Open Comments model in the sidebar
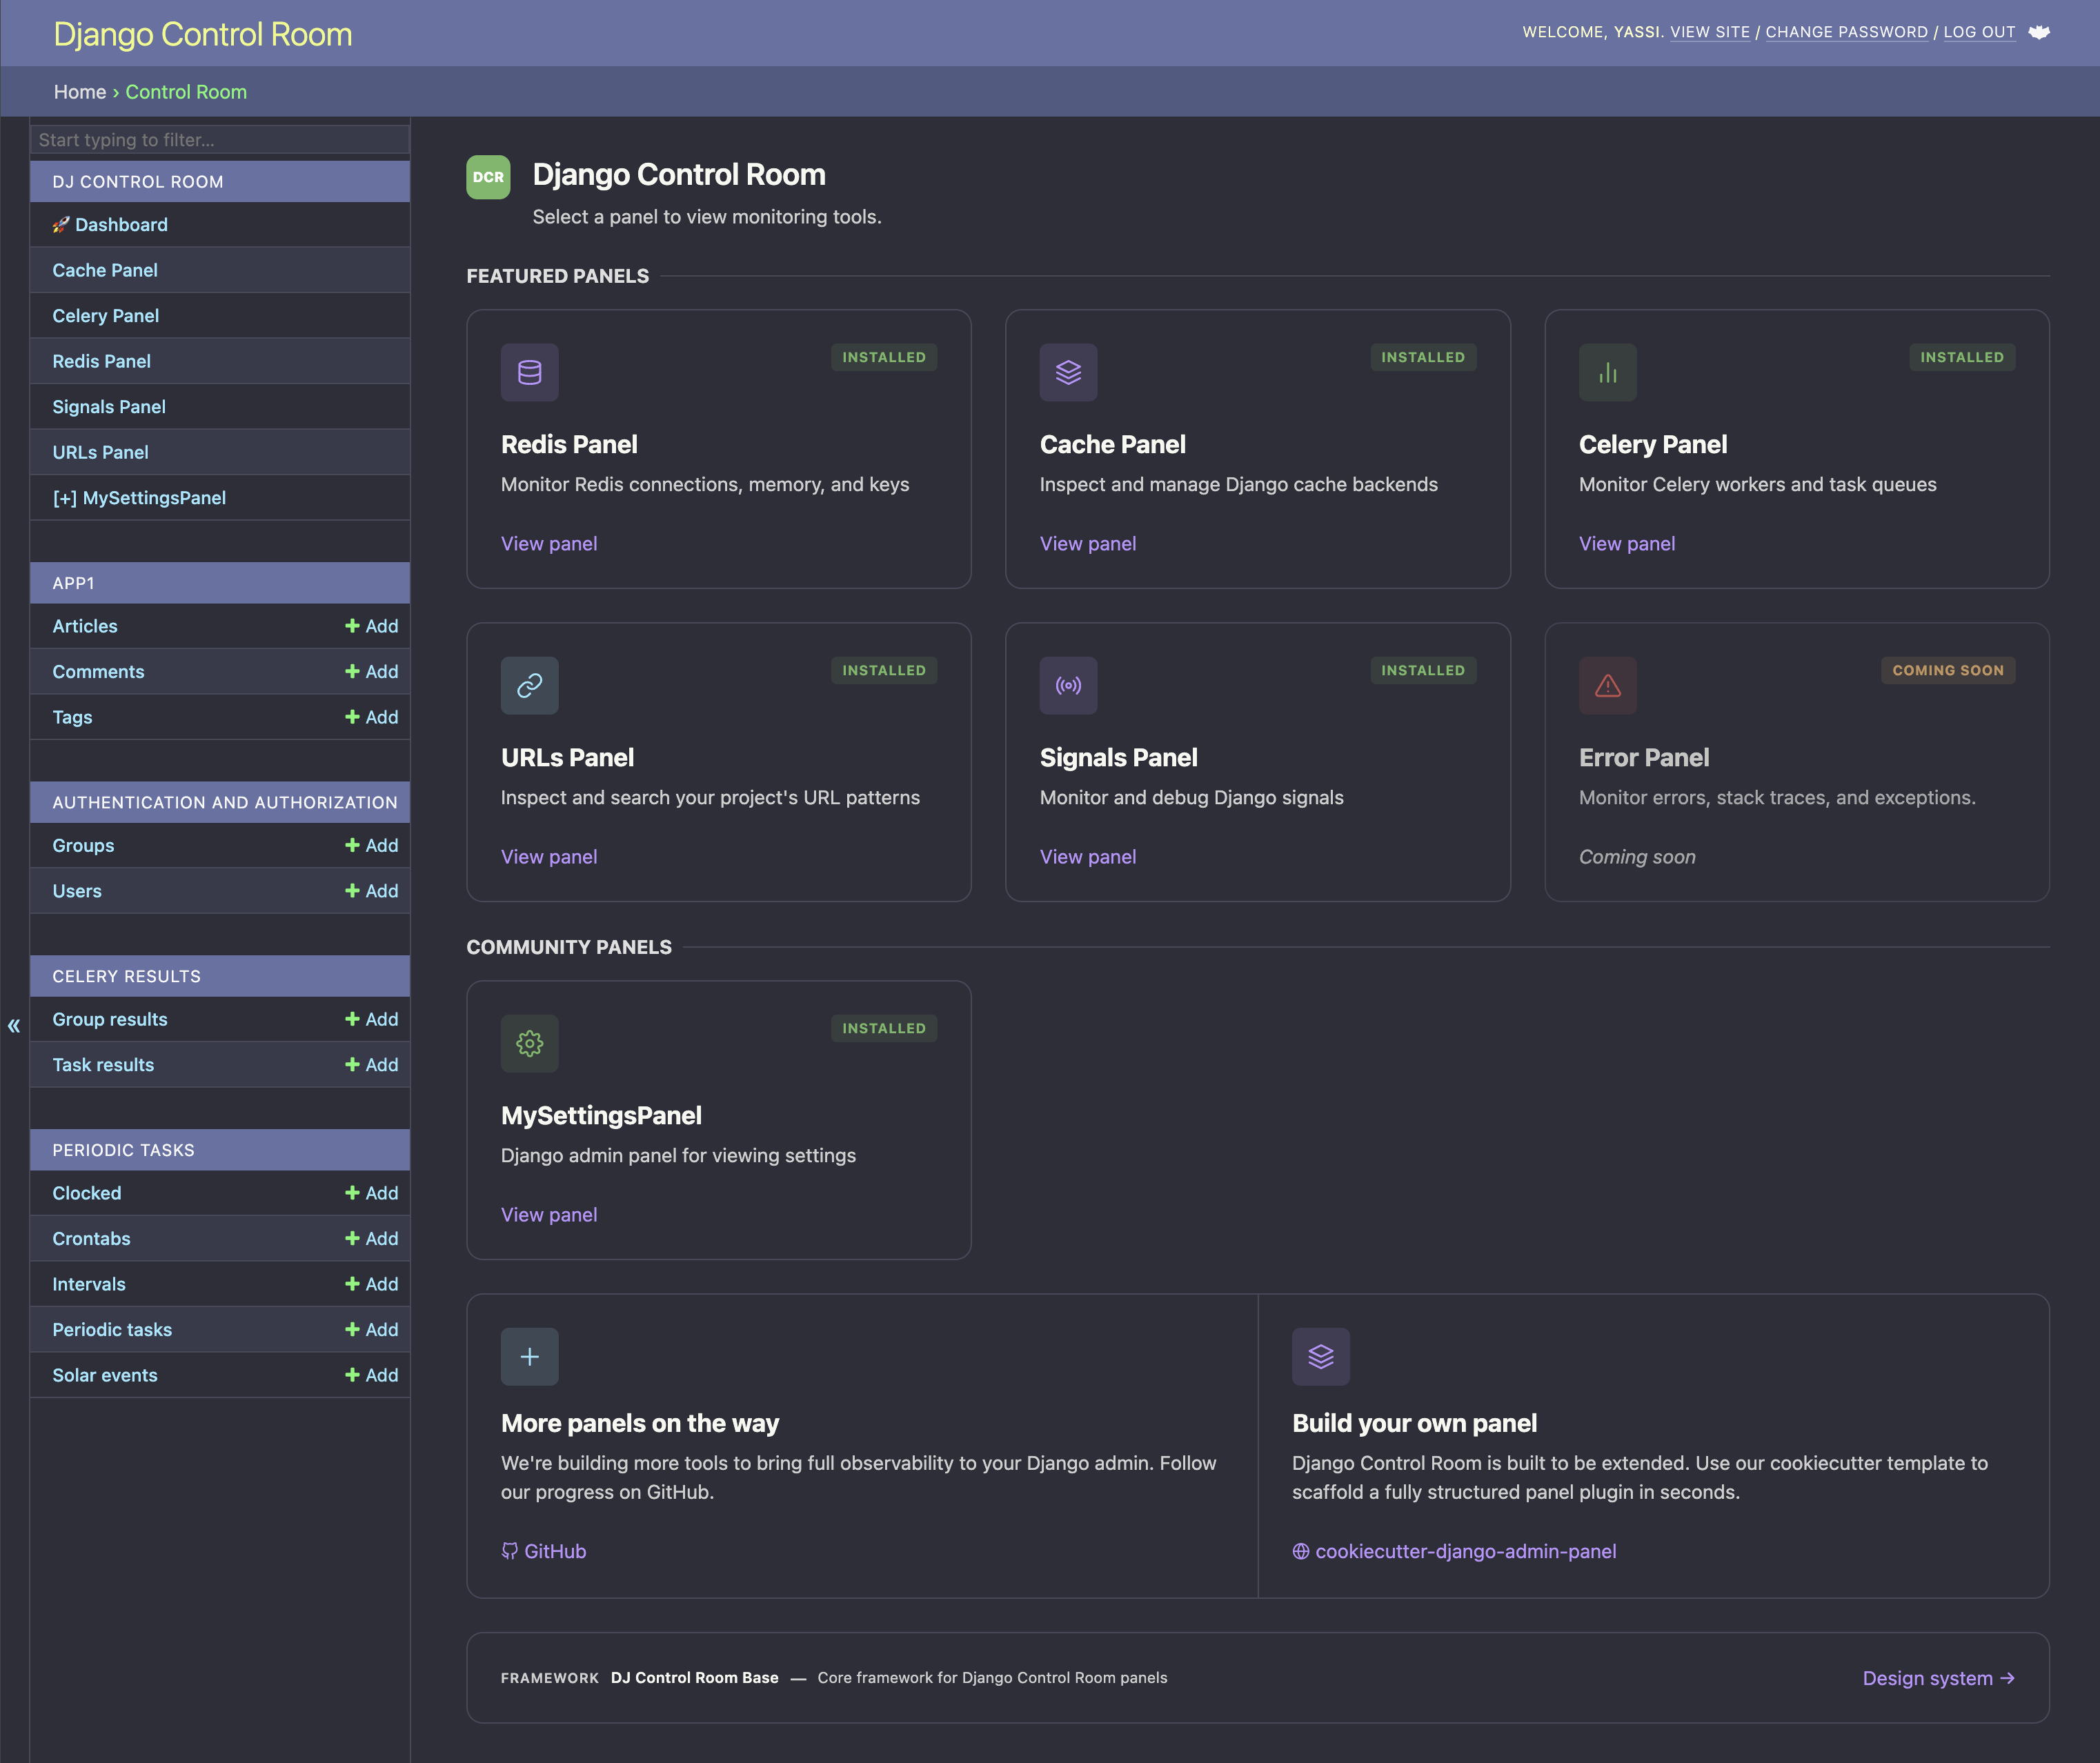The height and width of the screenshot is (1763, 2100). (x=98, y=671)
